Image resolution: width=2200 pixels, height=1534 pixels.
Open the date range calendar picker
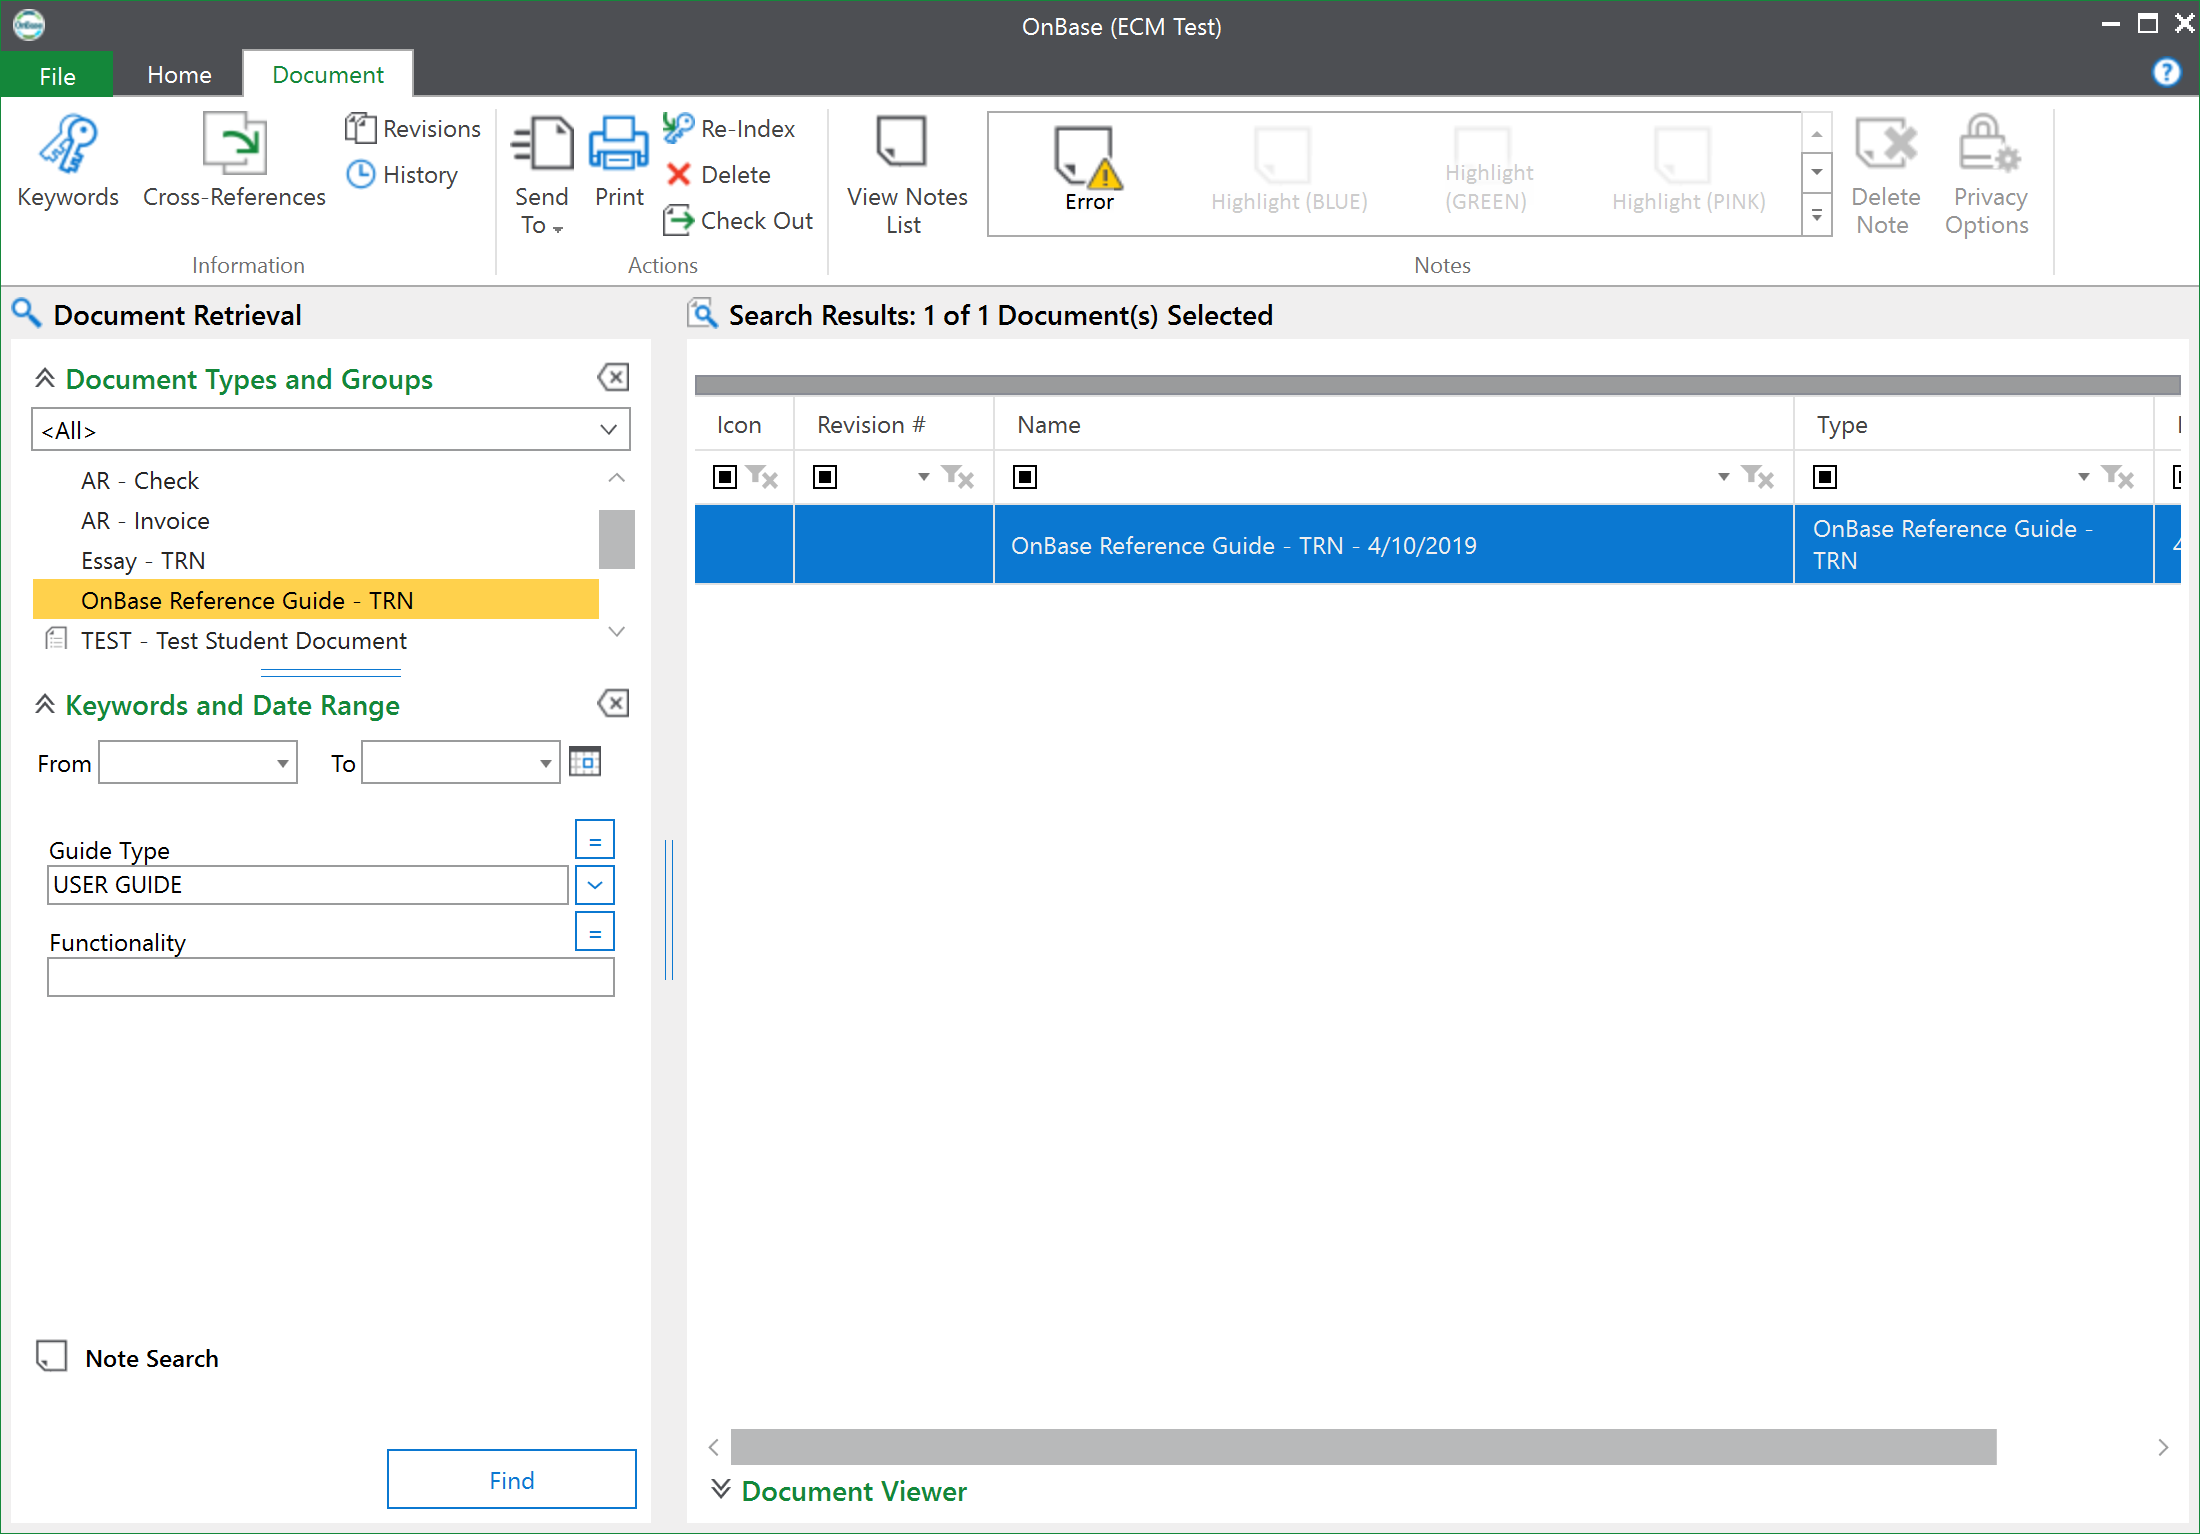(x=585, y=762)
